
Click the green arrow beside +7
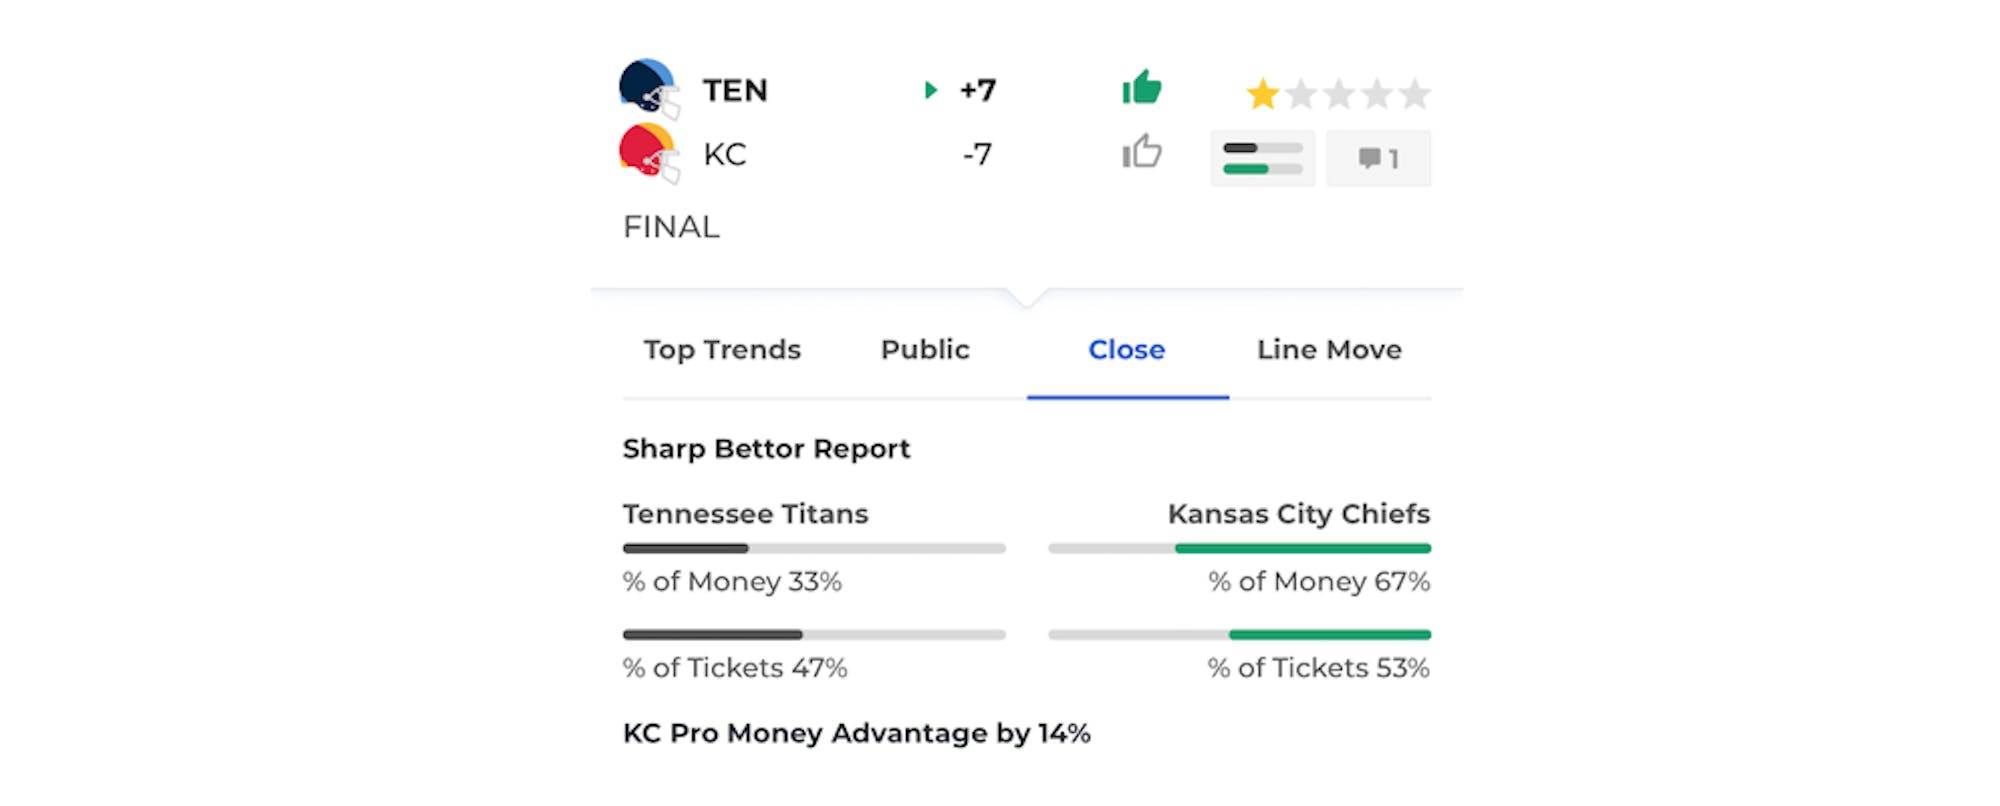click(x=931, y=90)
